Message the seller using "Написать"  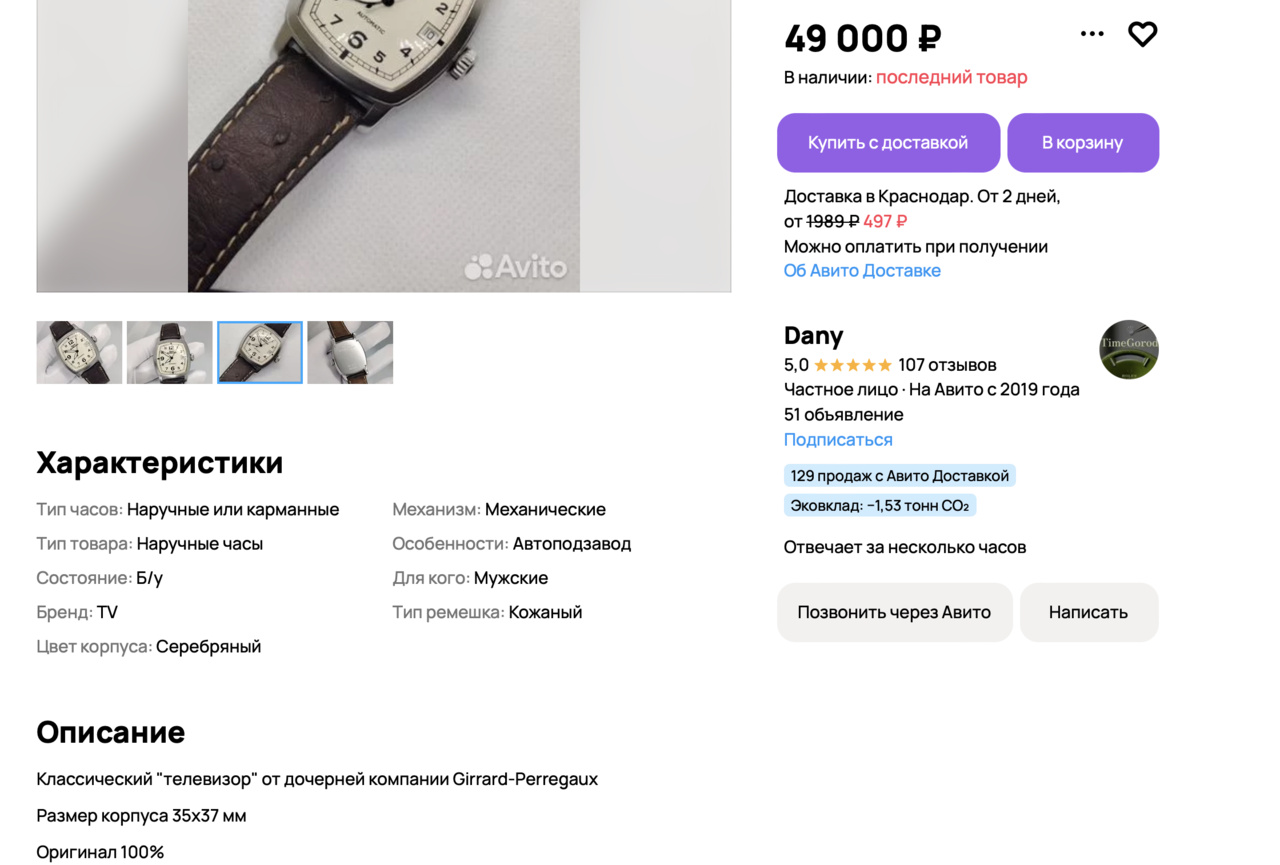(x=1088, y=612)
